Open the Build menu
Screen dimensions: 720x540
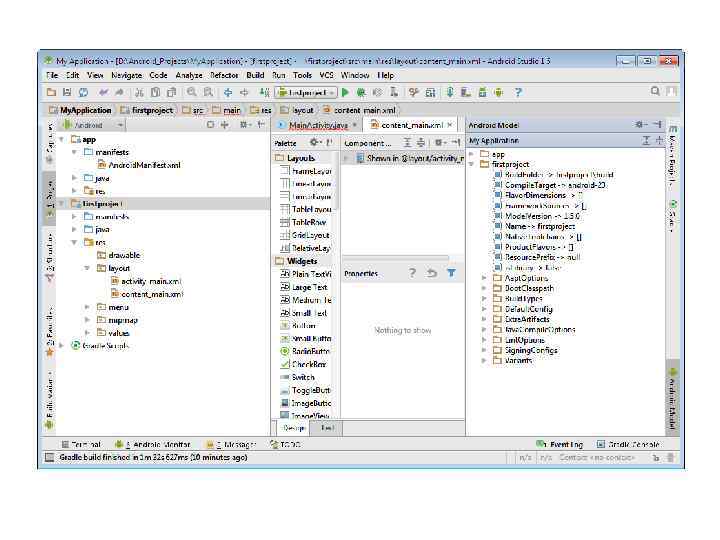255,75
